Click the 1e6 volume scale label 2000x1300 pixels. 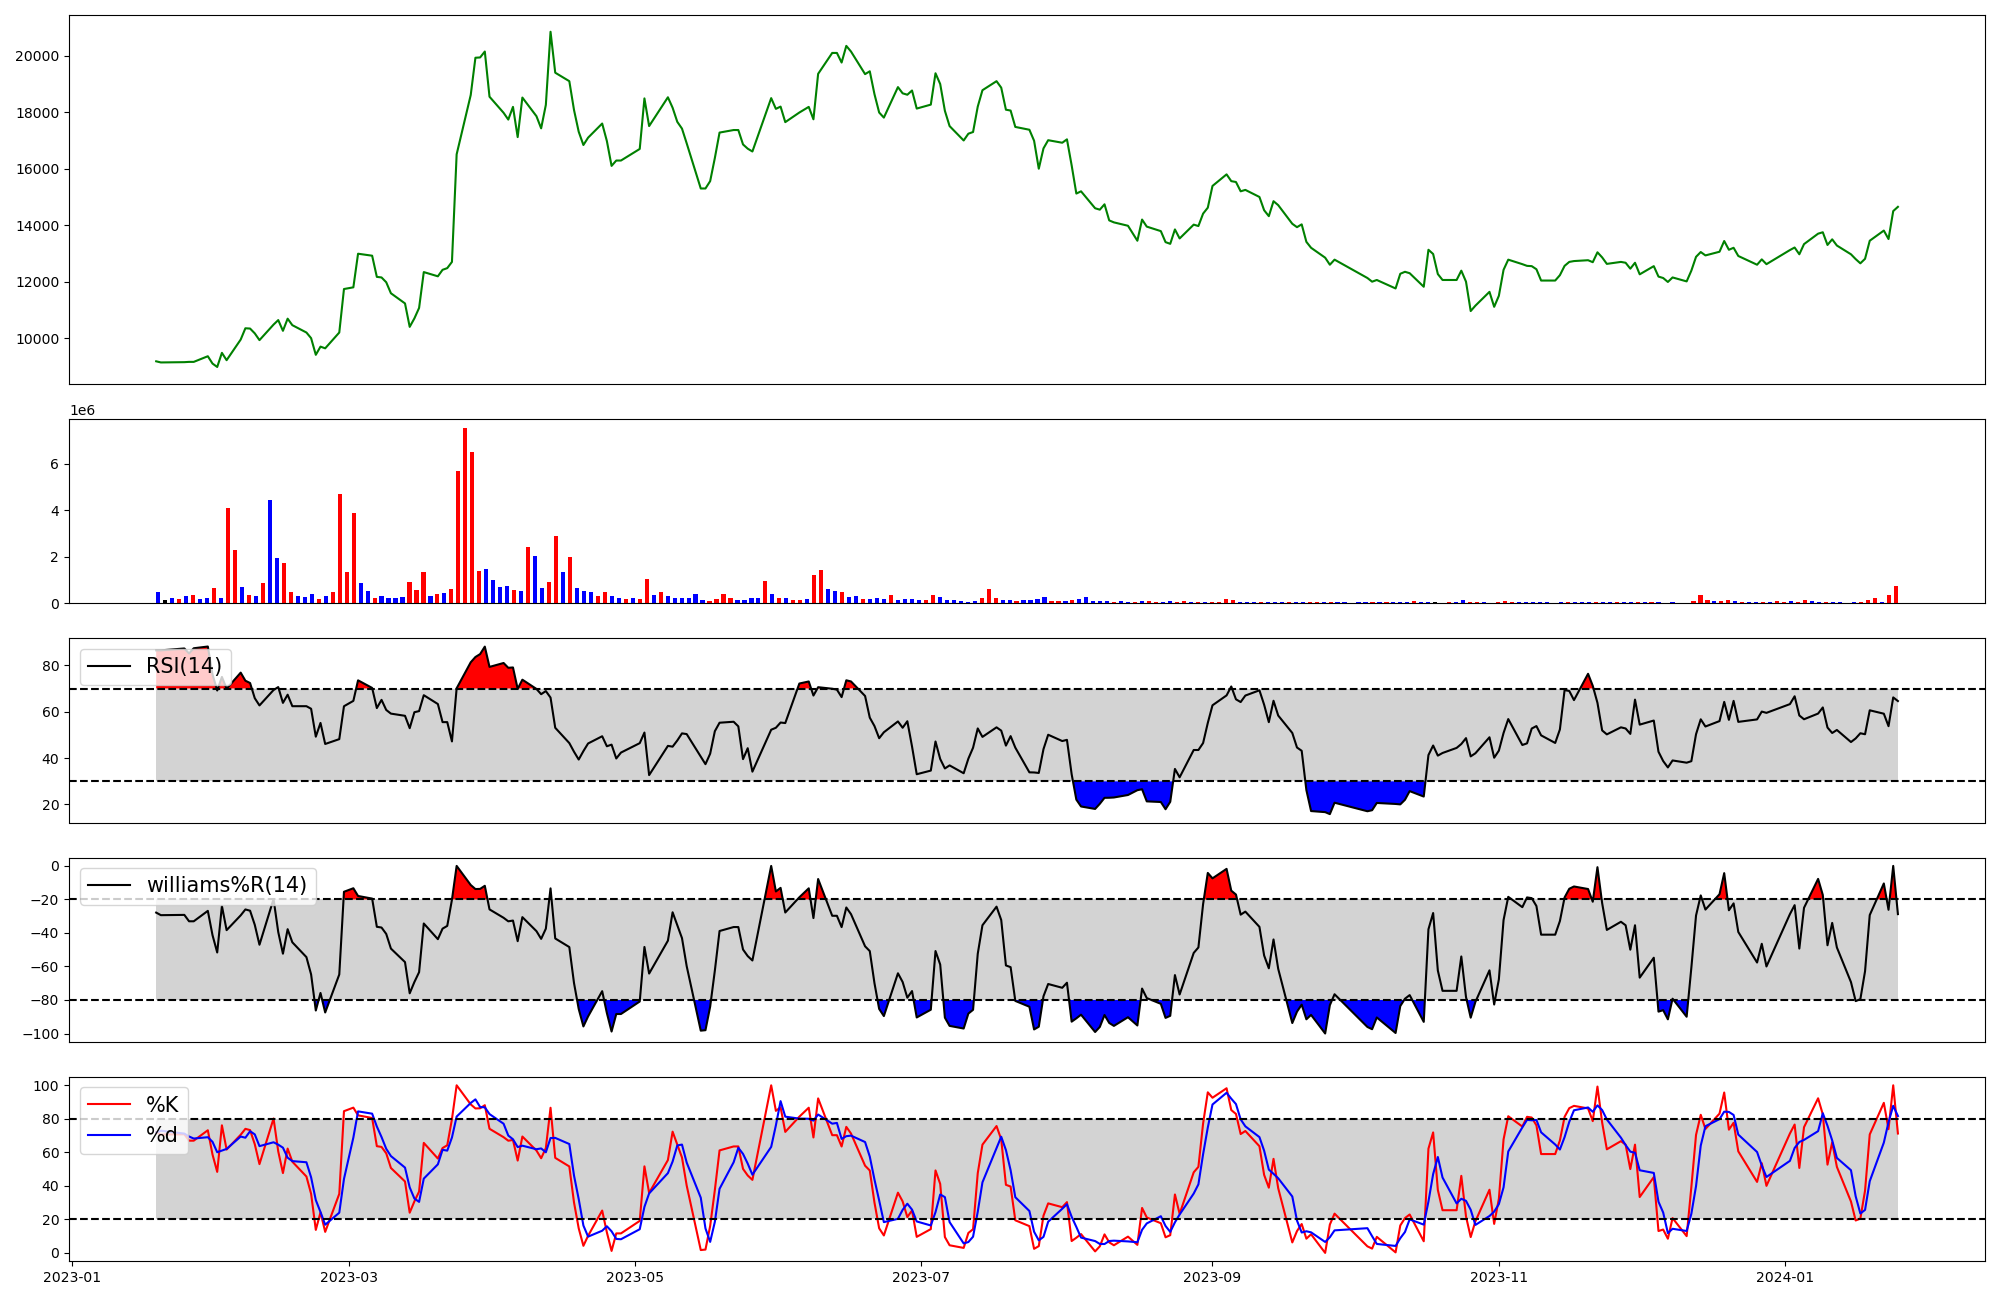click(82, 411)
